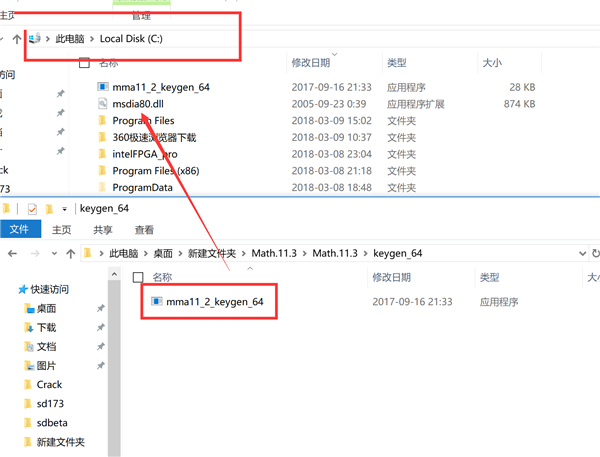Unpin 桌面 using its pin icon

tap(101, 308)
